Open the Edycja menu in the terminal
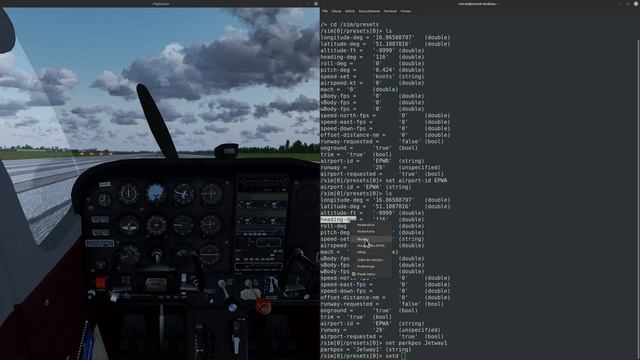The image size is (640, 360). coord(336,11)
